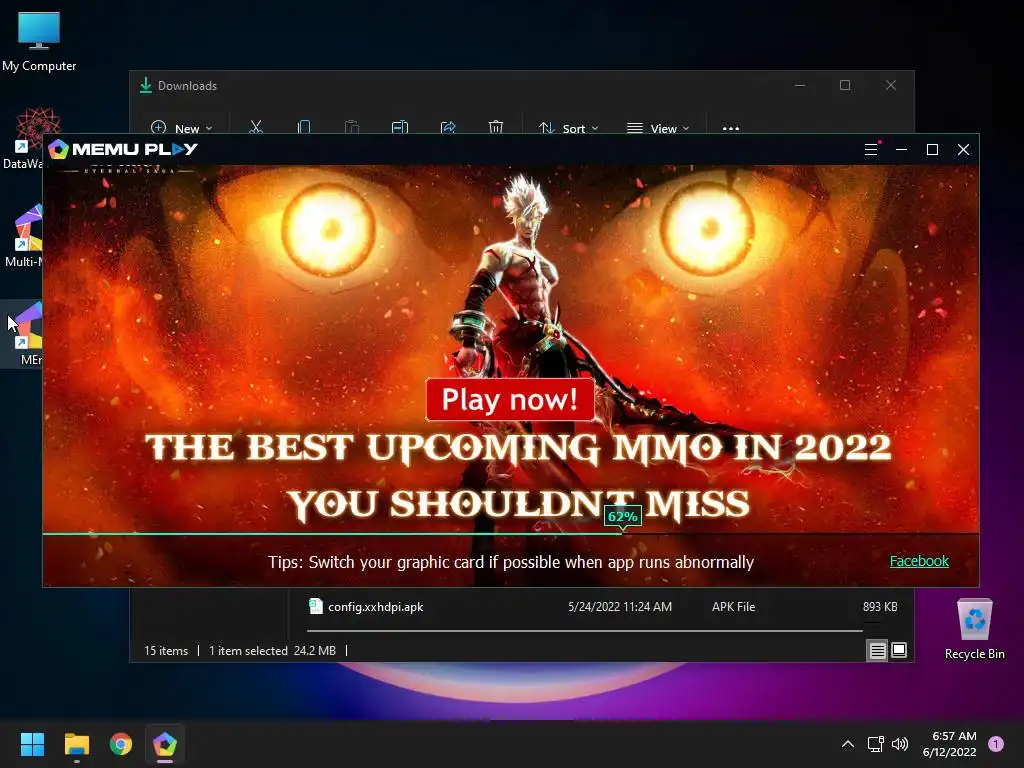
Task: Click the Delete trash icon in Downloads
Action: [496, 127]
